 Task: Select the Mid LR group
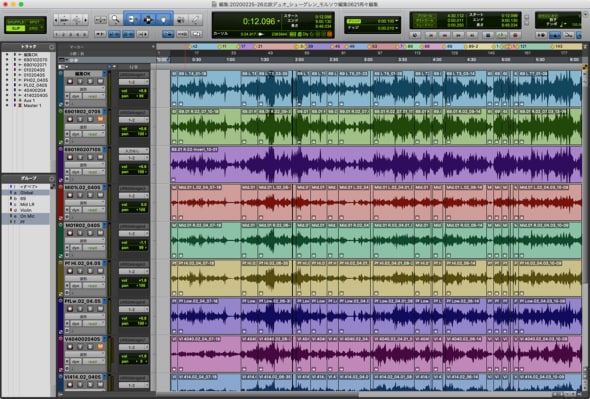point(27,204)
